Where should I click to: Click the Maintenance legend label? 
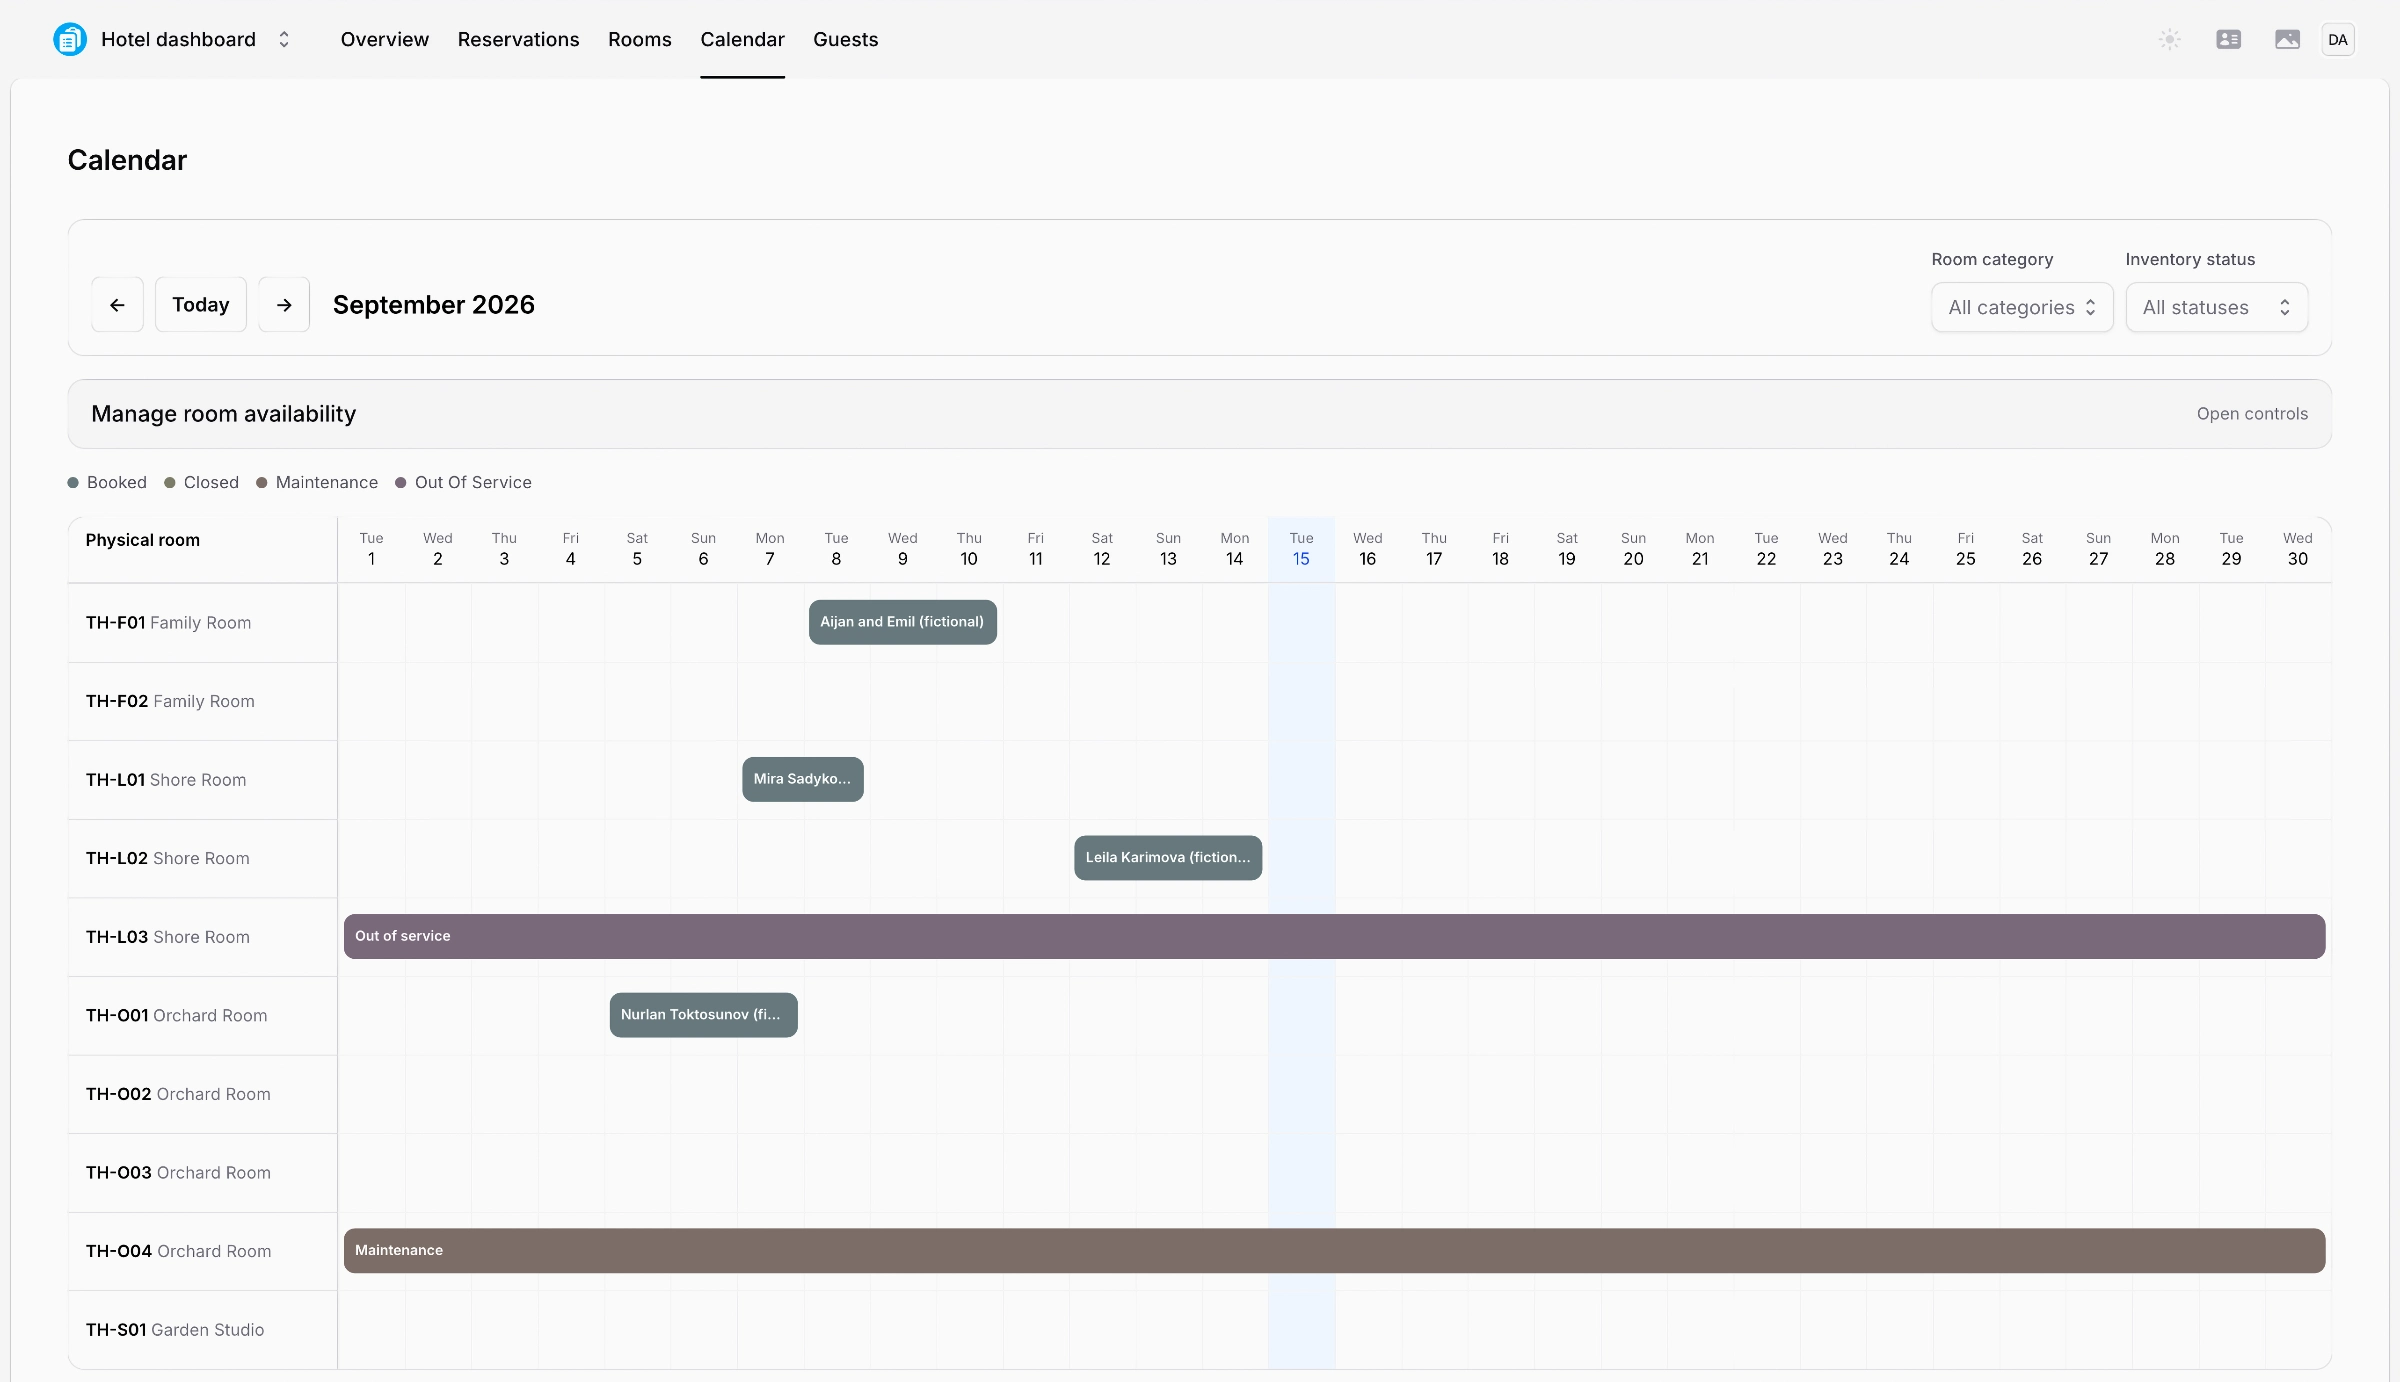click(327, 483)
